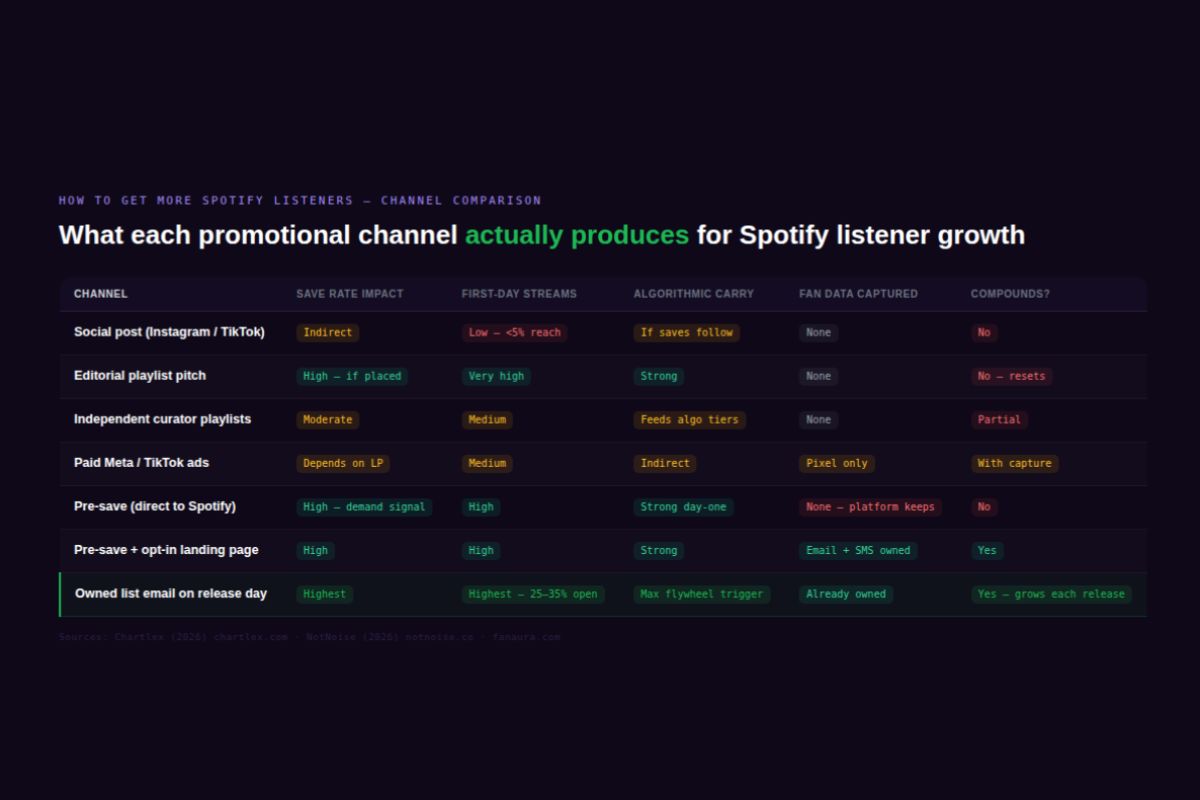Click the 'None – platform keeps' badge
Image resolution: width=1200 pixels, height=800 pixels.
pyautogui.click(x=870, y=507)
